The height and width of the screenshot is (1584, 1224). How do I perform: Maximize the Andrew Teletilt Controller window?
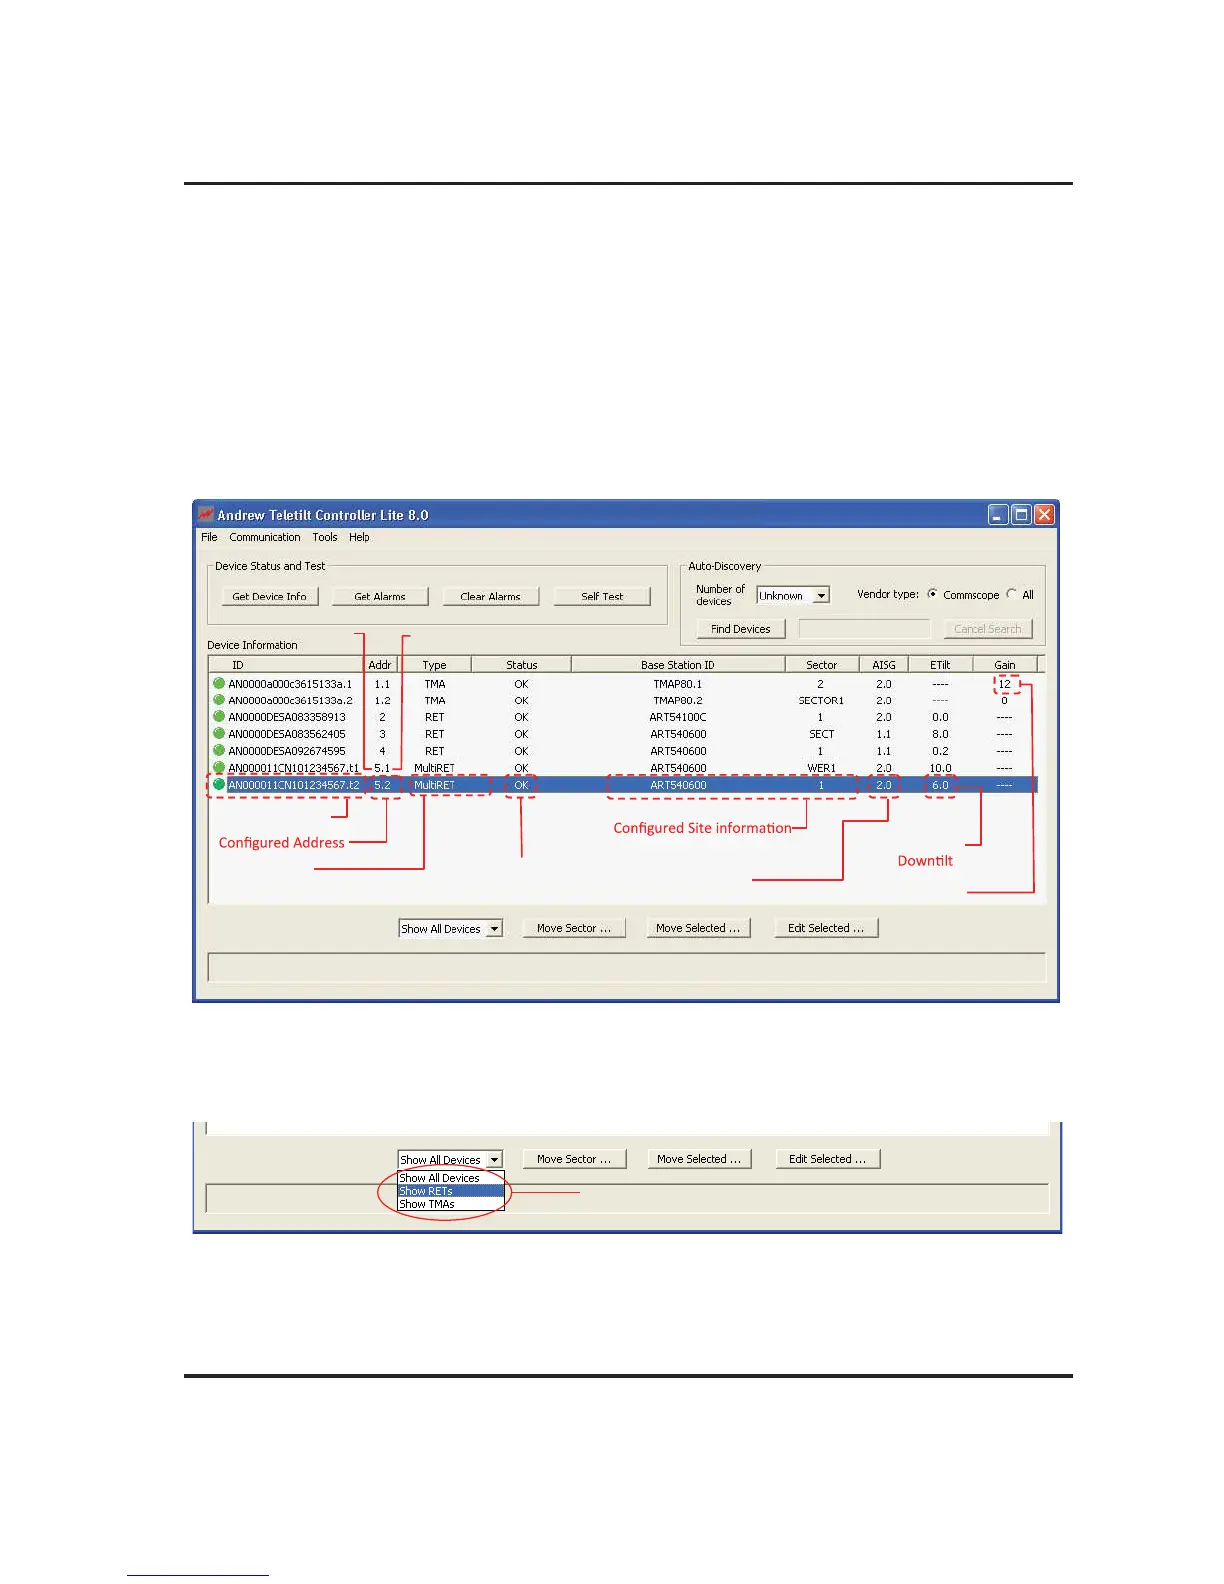1021,515
